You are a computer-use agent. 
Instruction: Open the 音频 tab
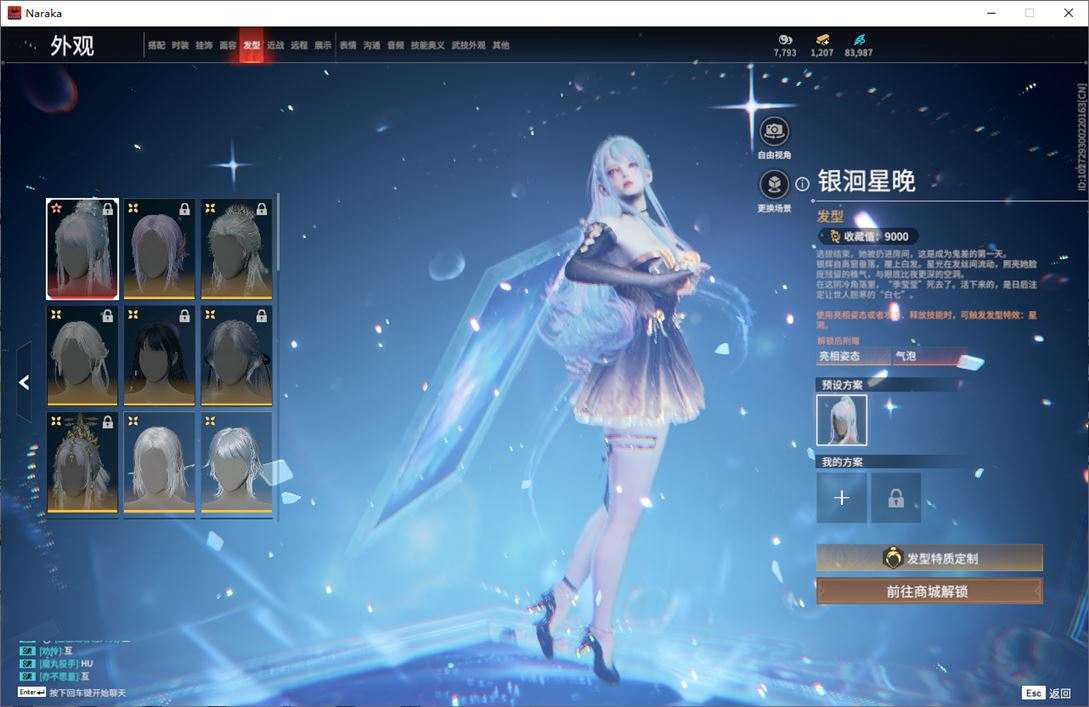tap(396, 45)
